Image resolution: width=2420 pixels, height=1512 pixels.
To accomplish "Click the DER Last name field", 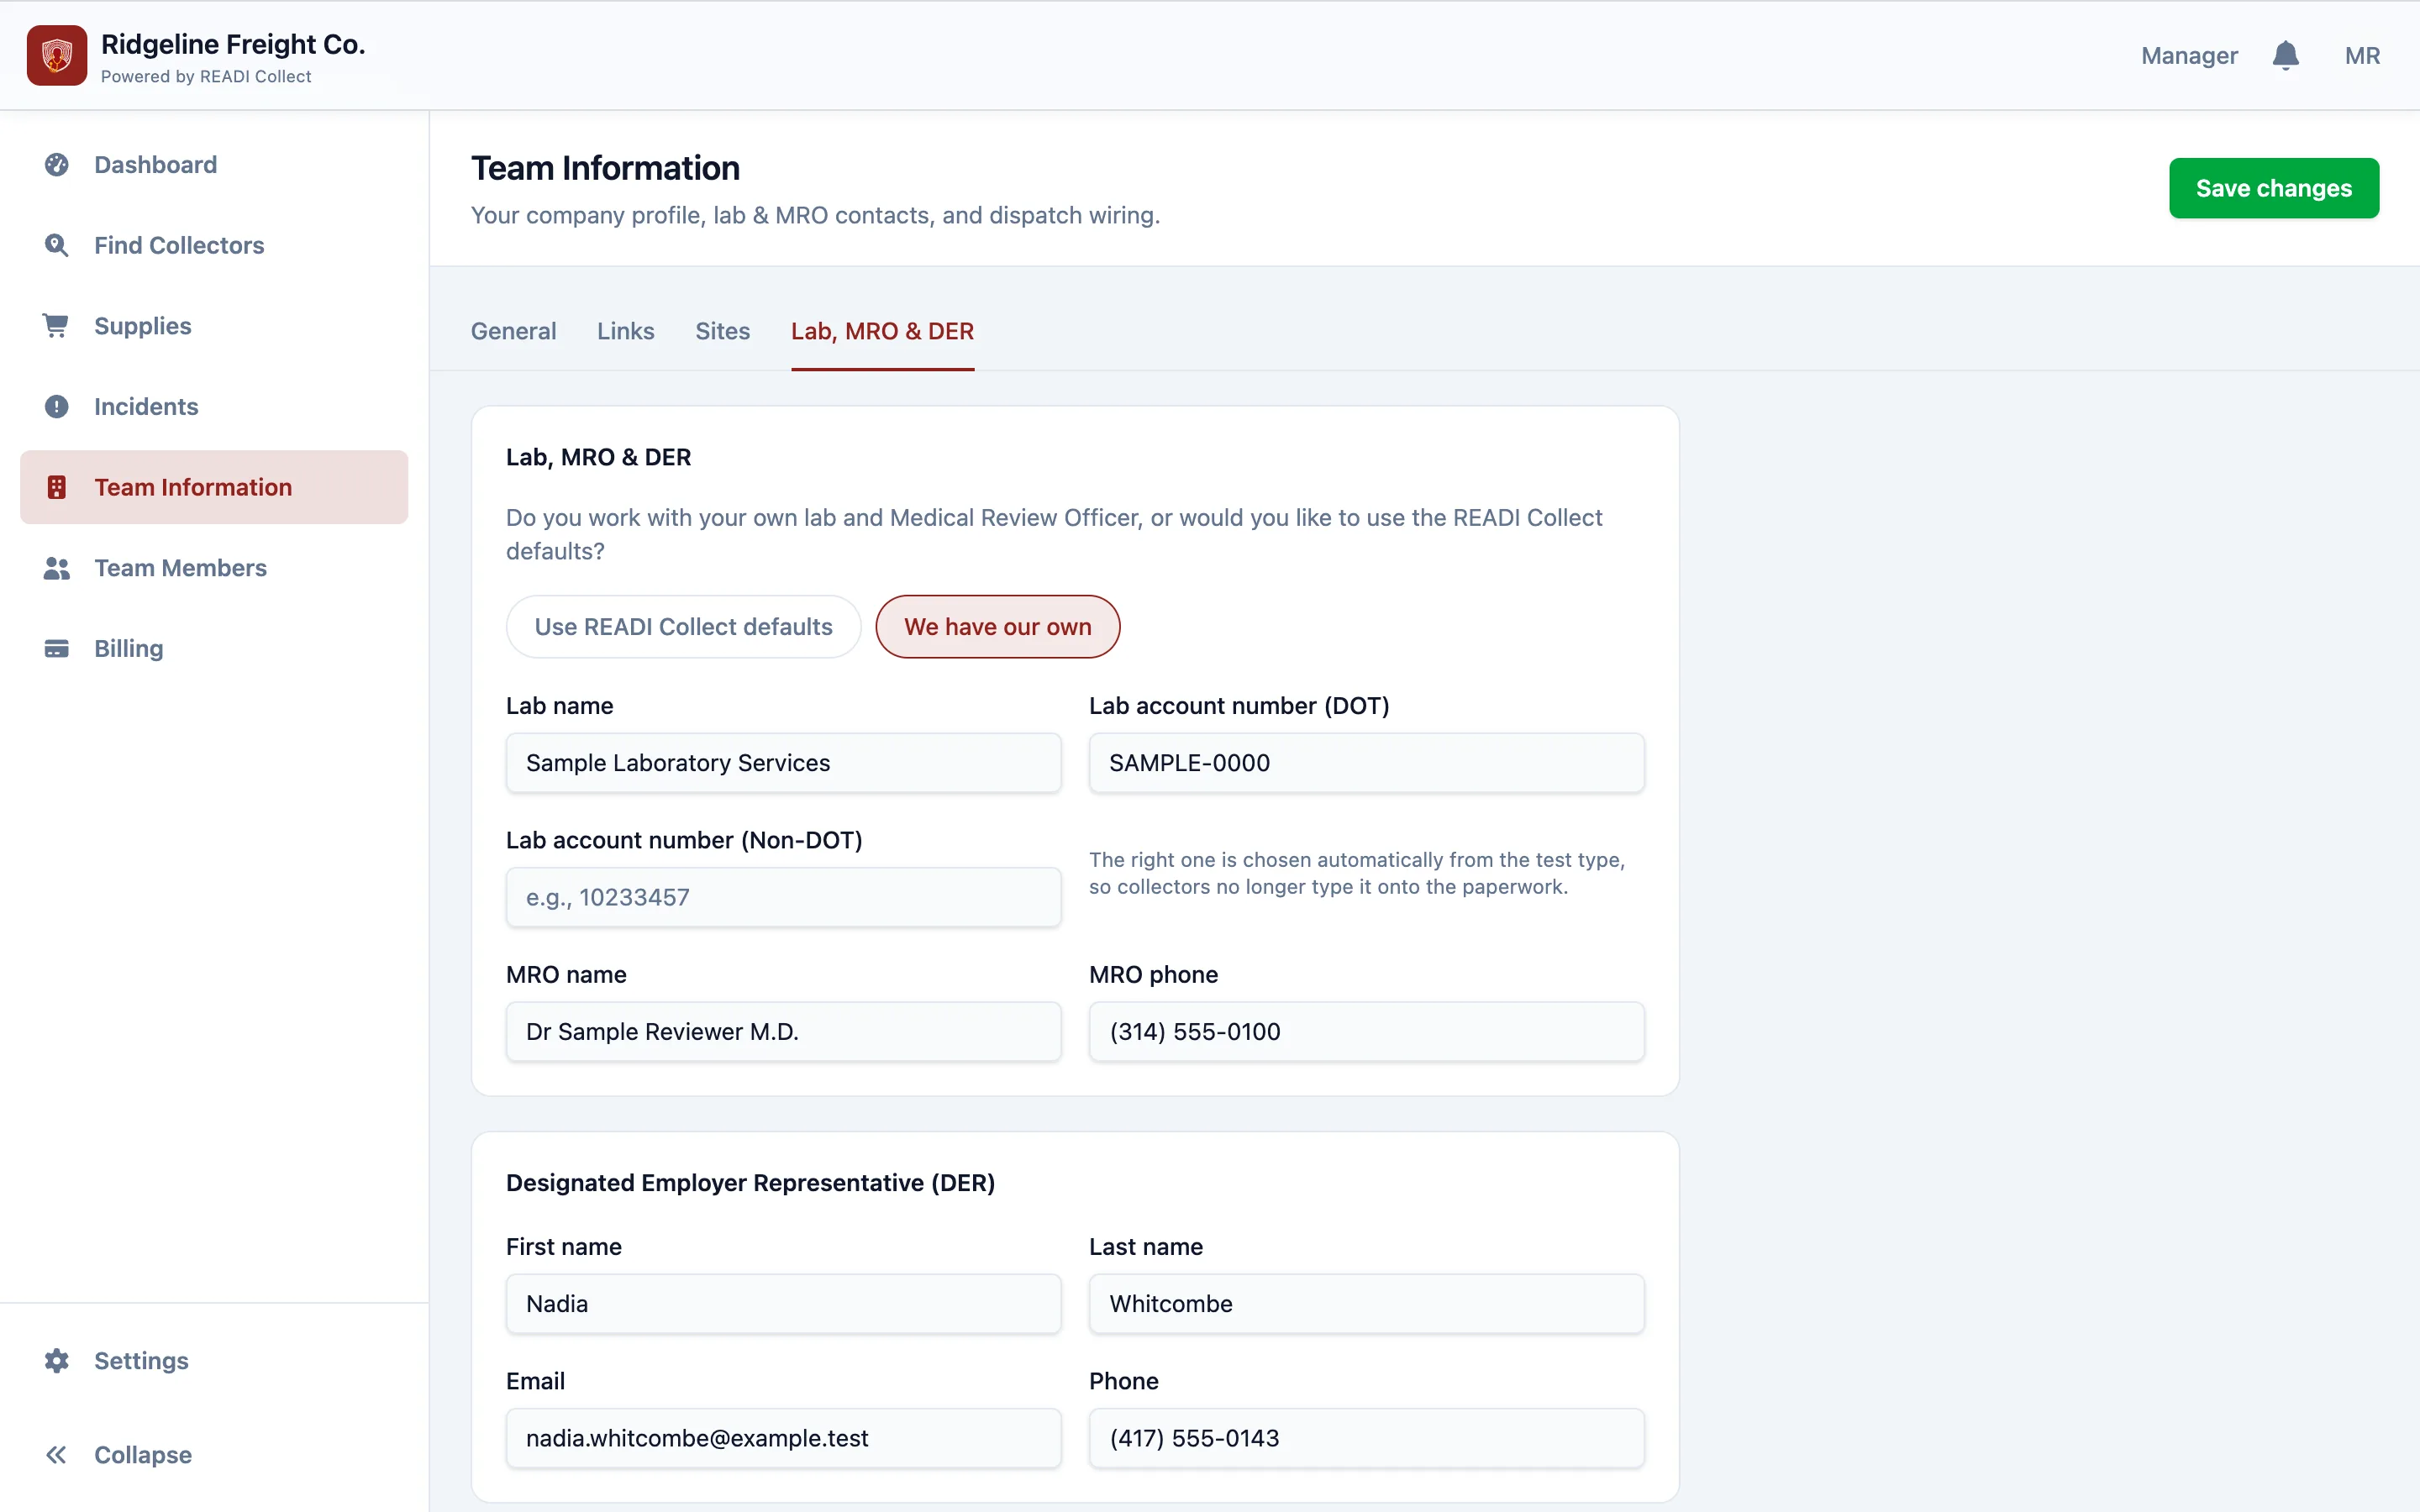I will point(1366,1304).
